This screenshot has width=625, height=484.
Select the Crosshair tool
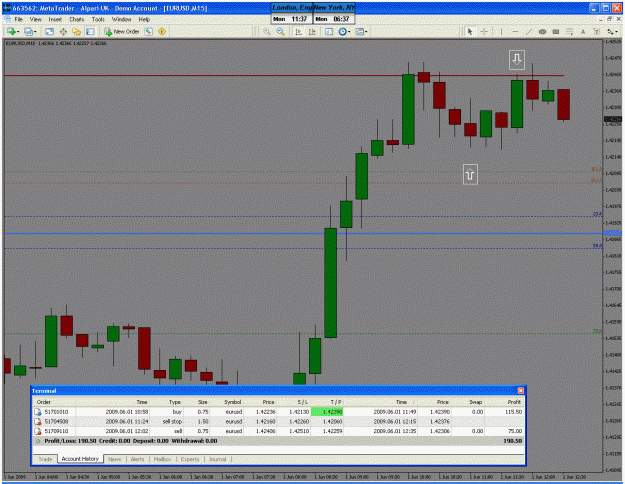click(x=484, y=31)
